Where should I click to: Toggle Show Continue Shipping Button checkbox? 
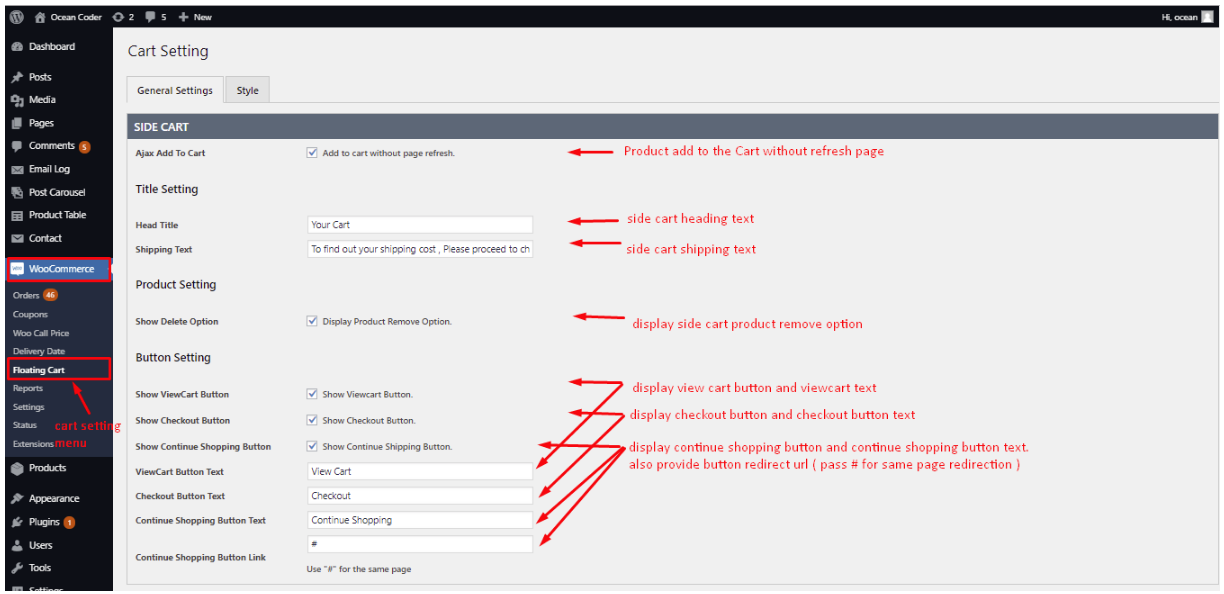click(x=313, y=446)
